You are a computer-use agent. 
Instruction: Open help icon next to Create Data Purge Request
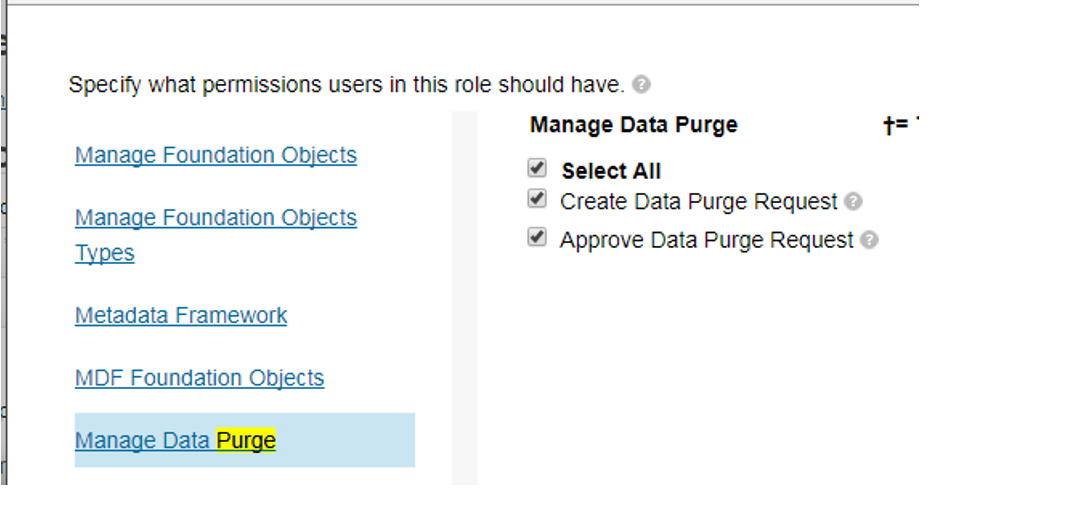854,202
